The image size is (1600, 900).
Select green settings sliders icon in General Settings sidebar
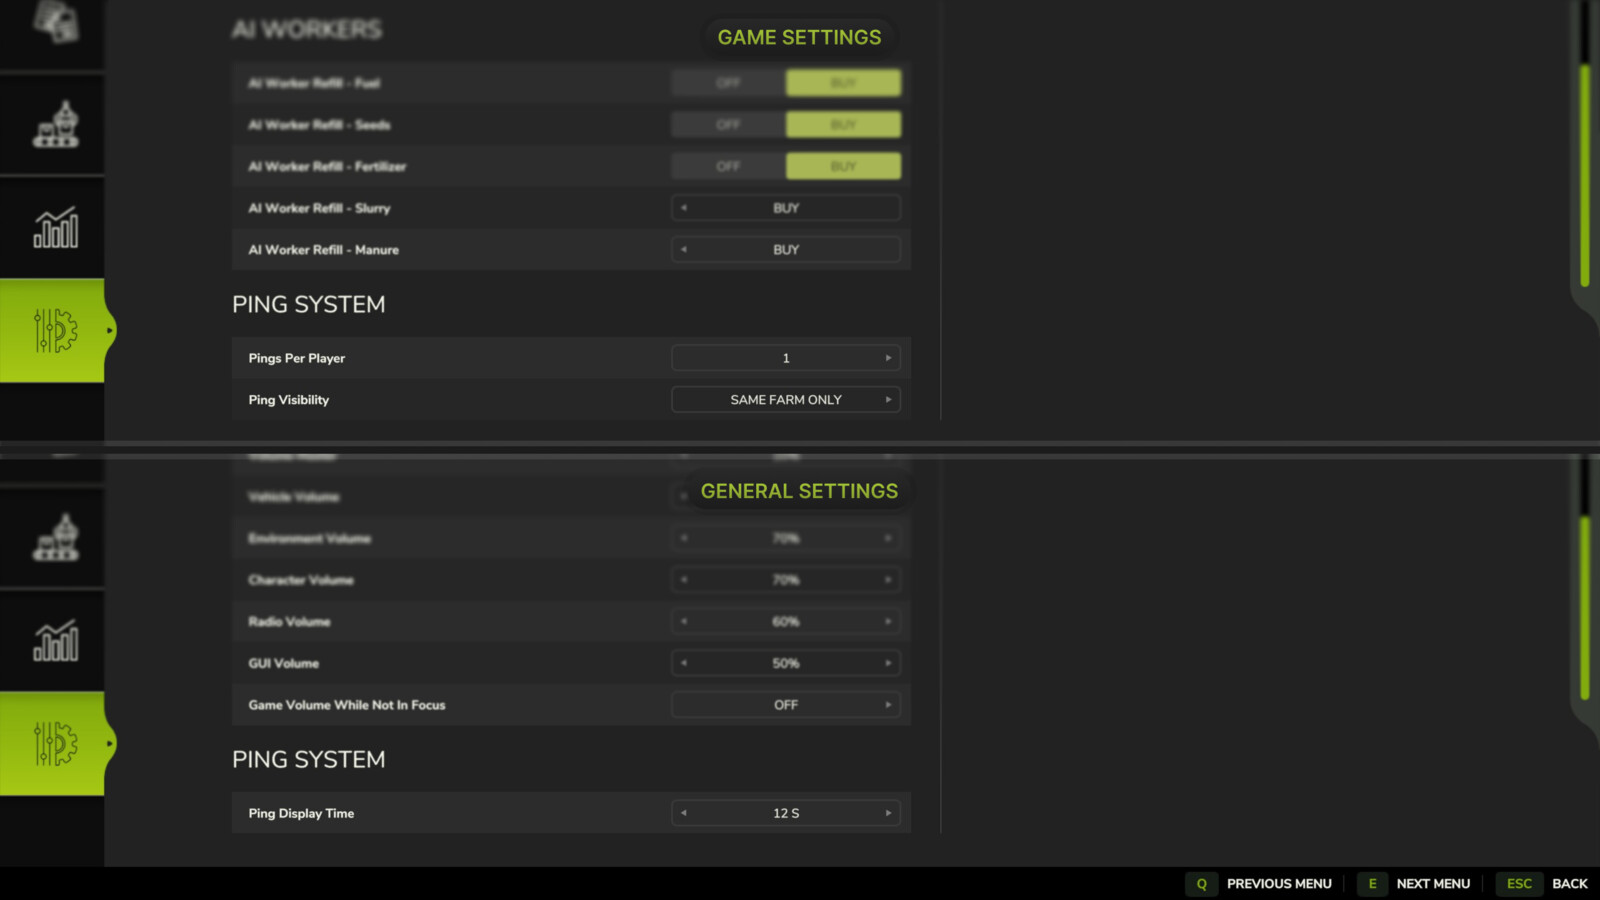point(55,743)
